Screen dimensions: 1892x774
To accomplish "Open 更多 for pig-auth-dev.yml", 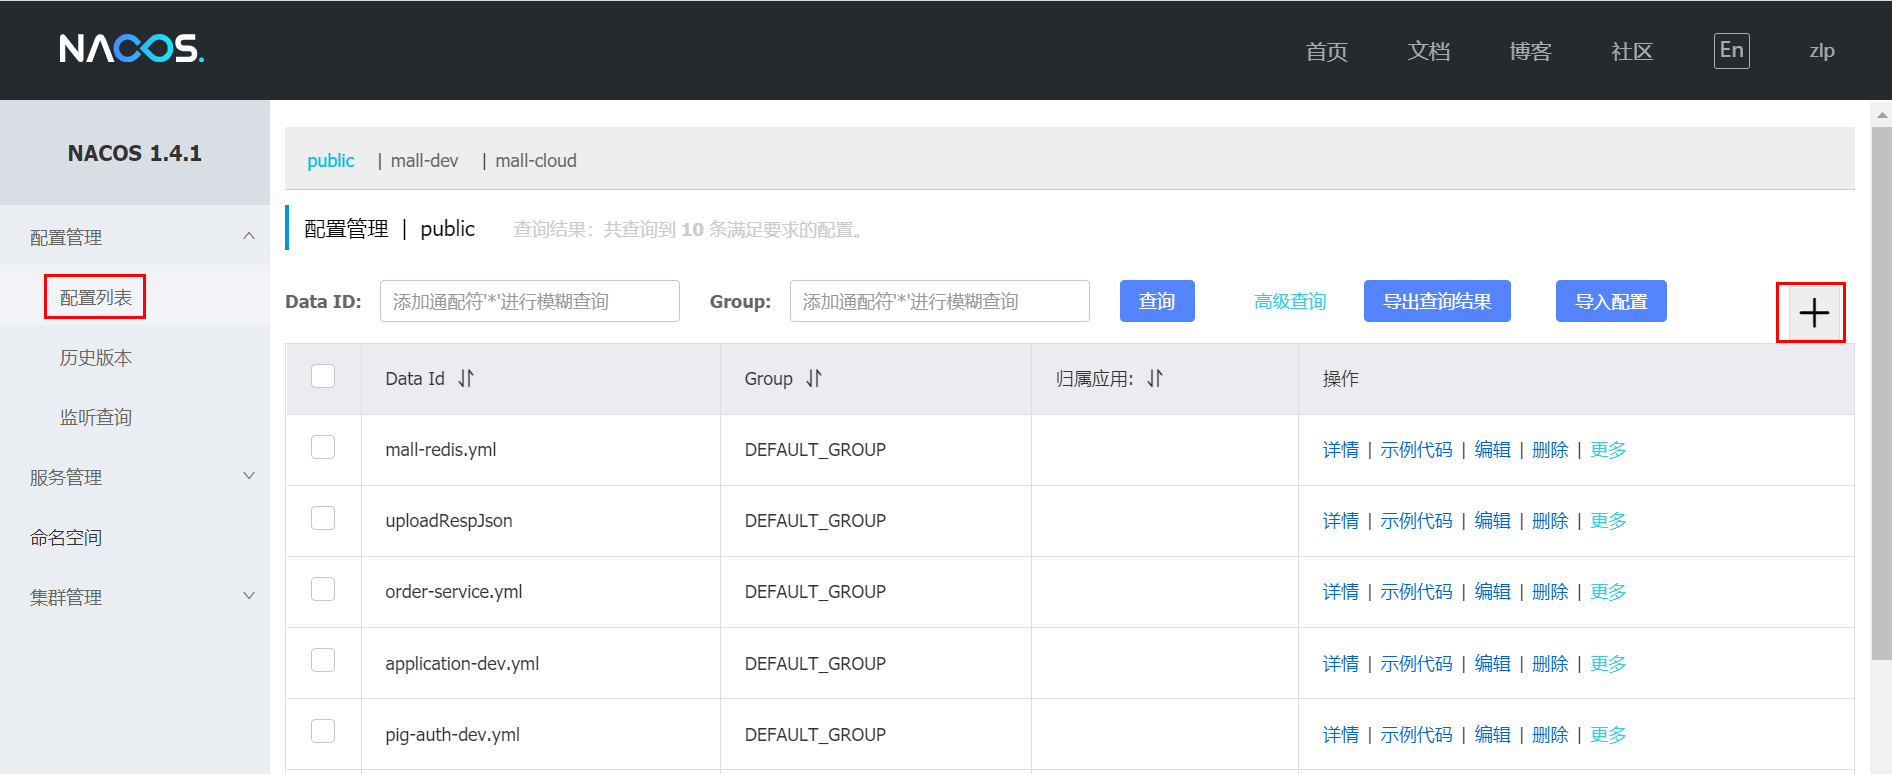I will click(1608, 735).
